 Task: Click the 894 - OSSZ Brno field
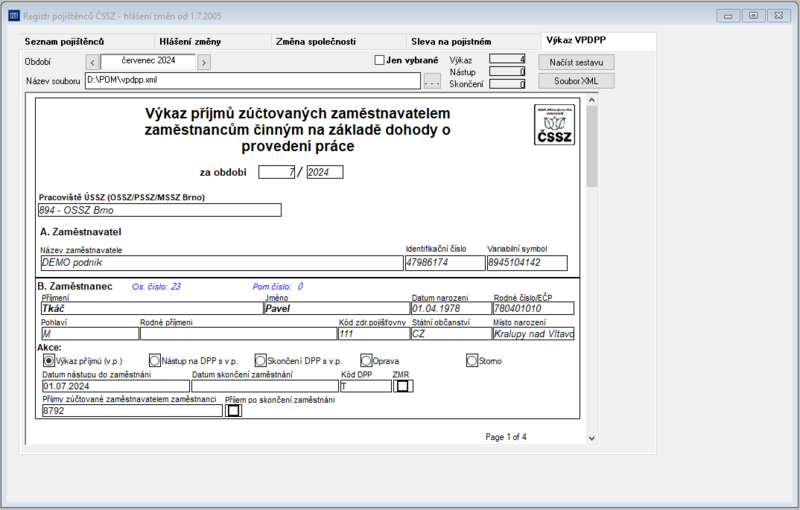click(x=160, y=210)
